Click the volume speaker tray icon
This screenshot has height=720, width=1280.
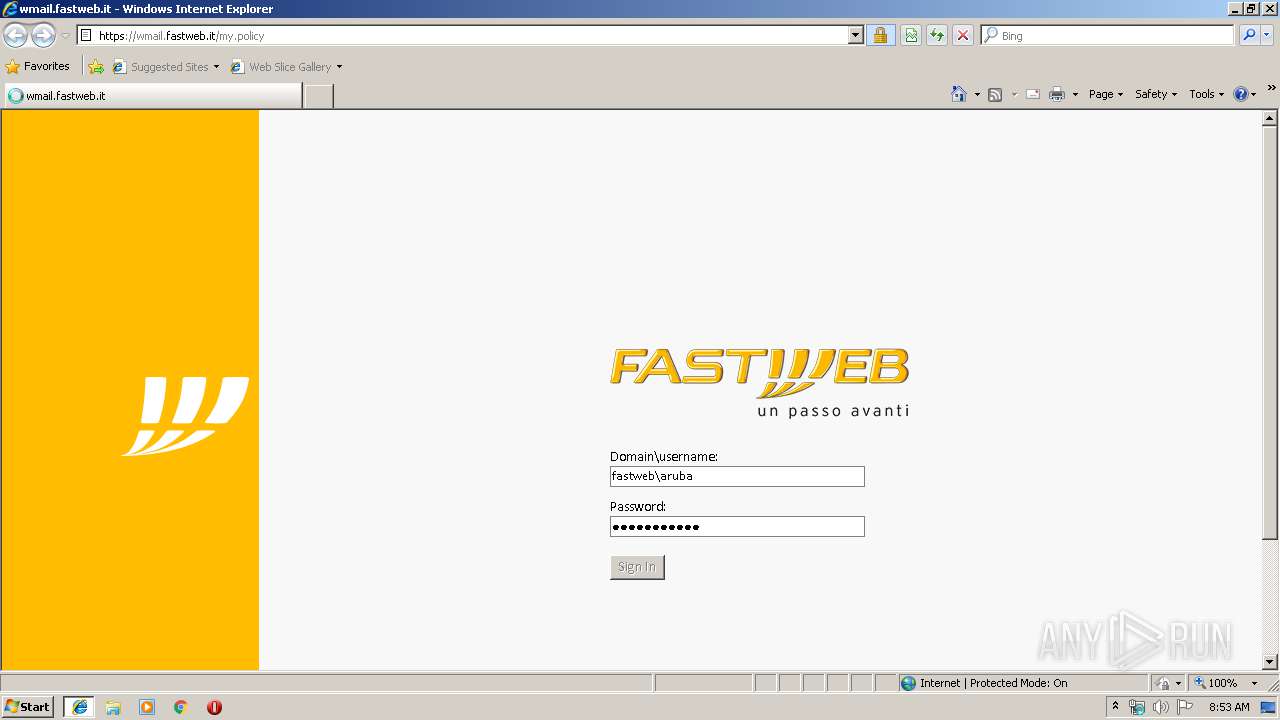[1161, 707]
